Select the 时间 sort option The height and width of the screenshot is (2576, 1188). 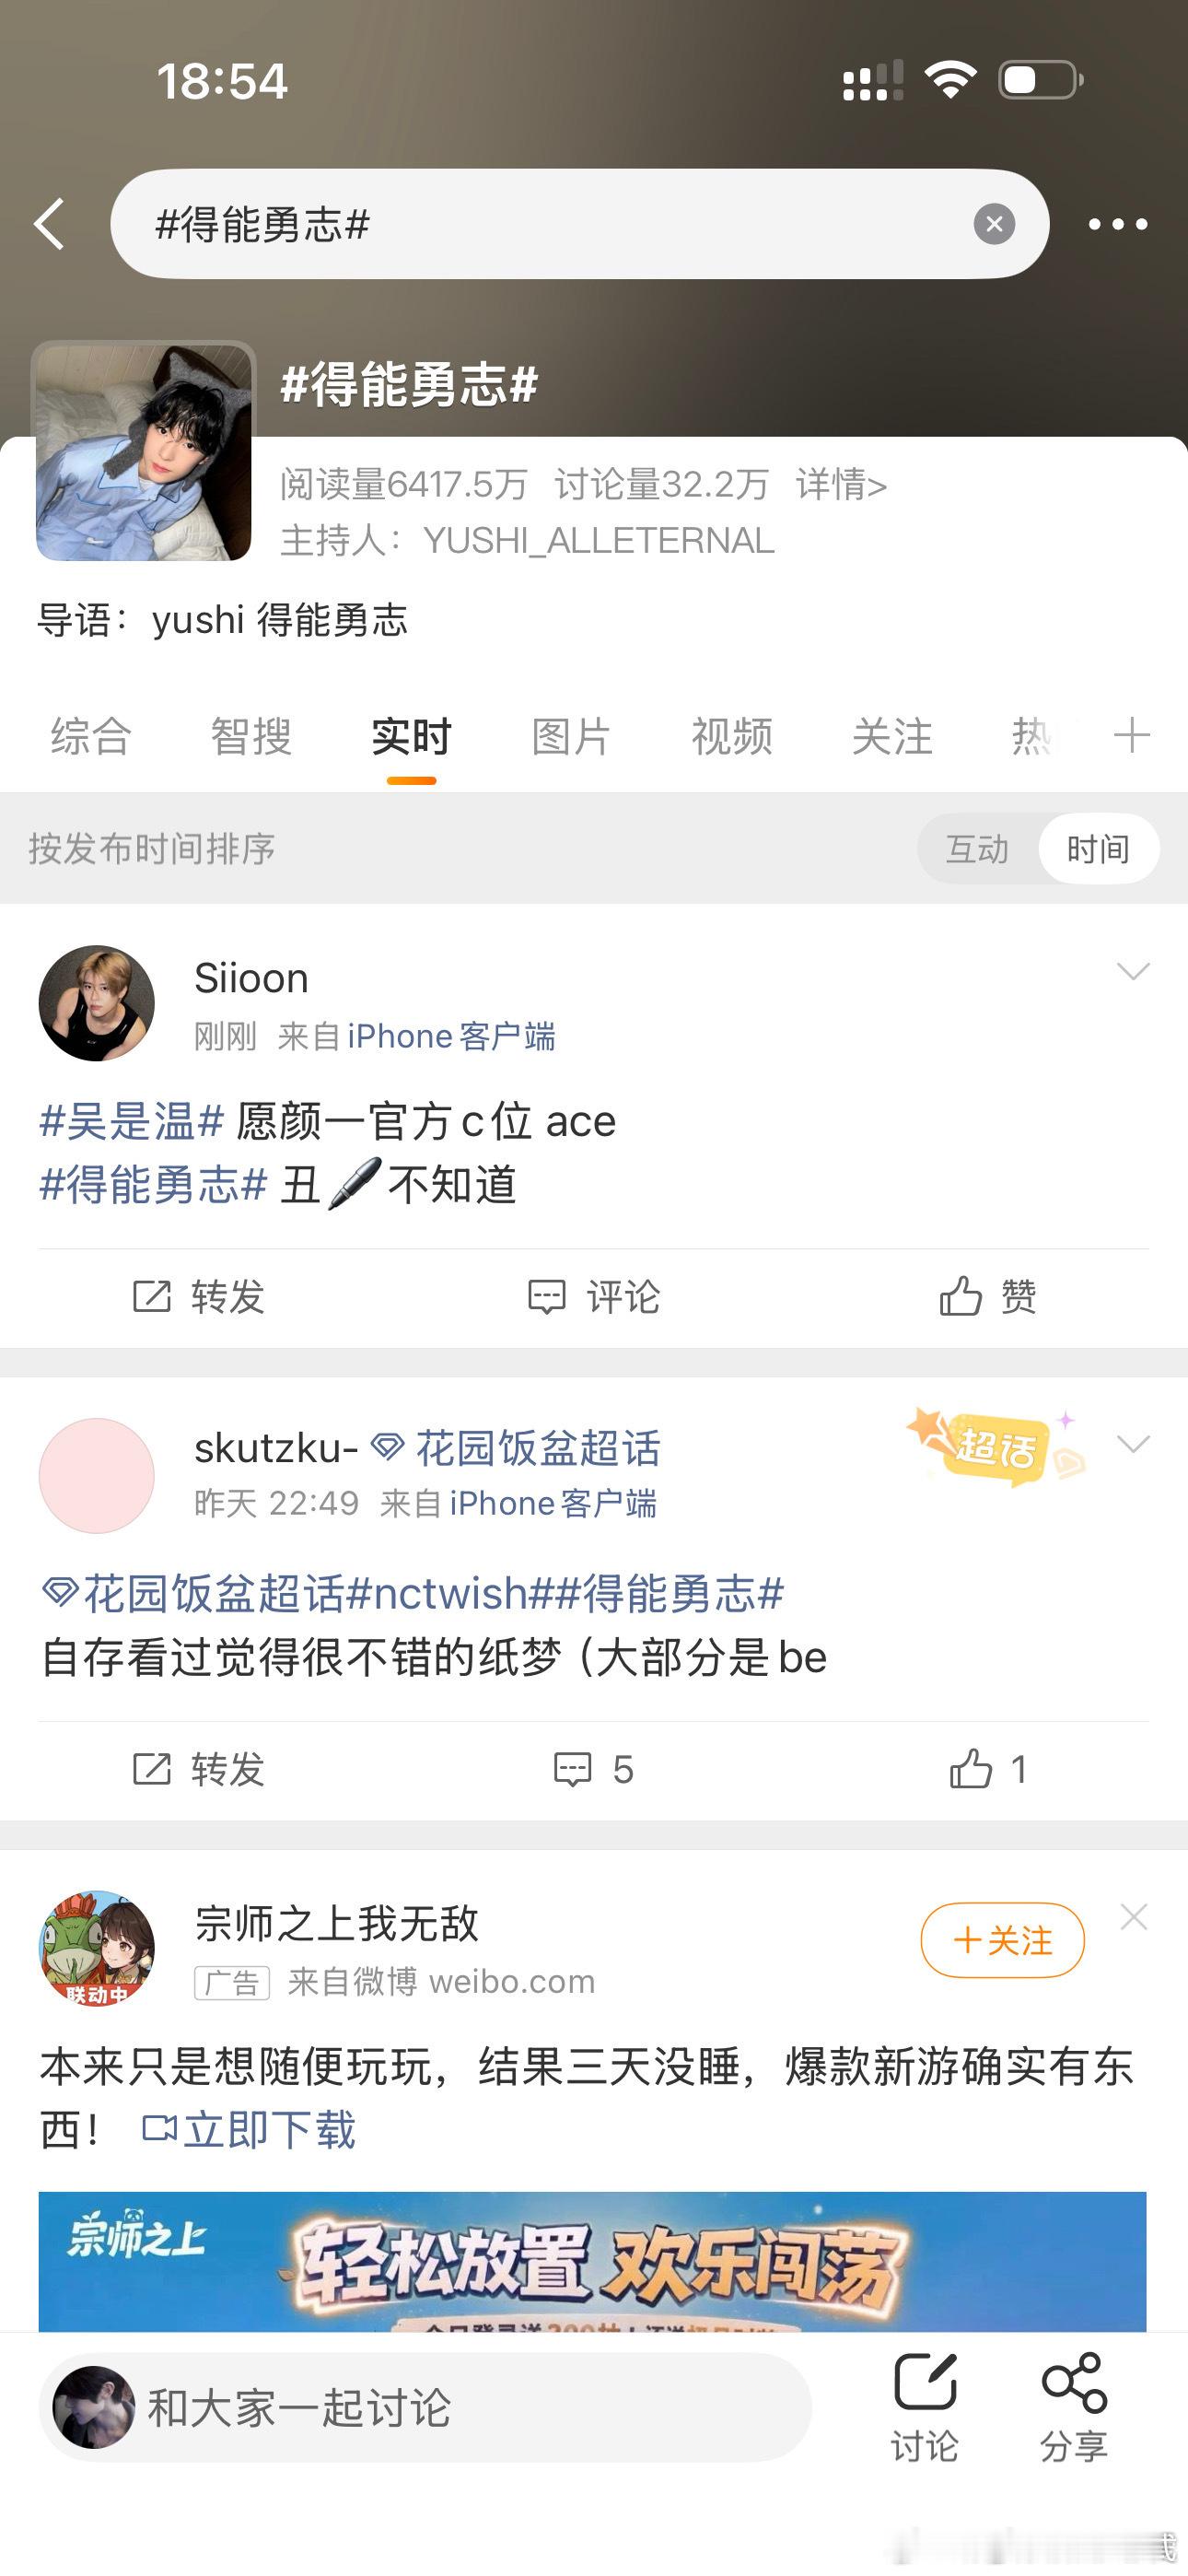1098,849
